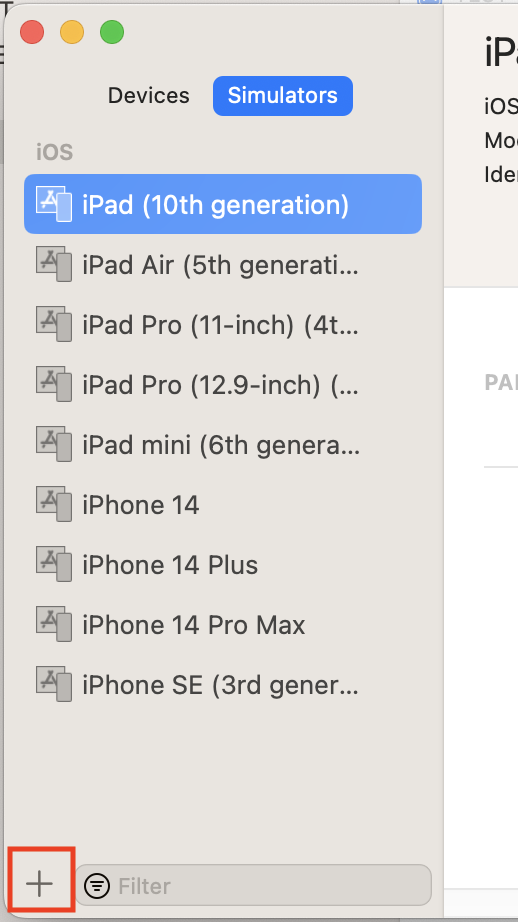Close the window with red button
The image size is (518, 922).
tap(32, 32)
